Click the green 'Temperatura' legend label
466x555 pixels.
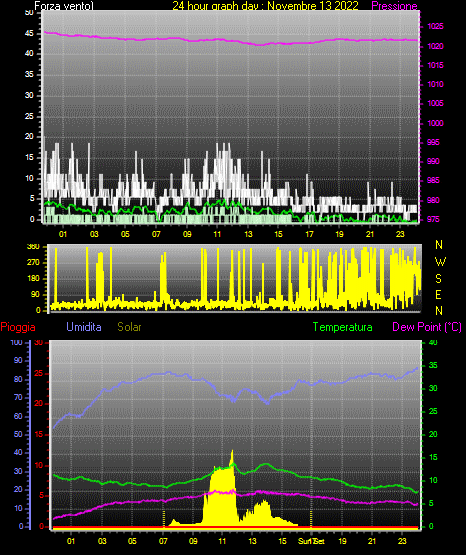[x=342, y=327]
